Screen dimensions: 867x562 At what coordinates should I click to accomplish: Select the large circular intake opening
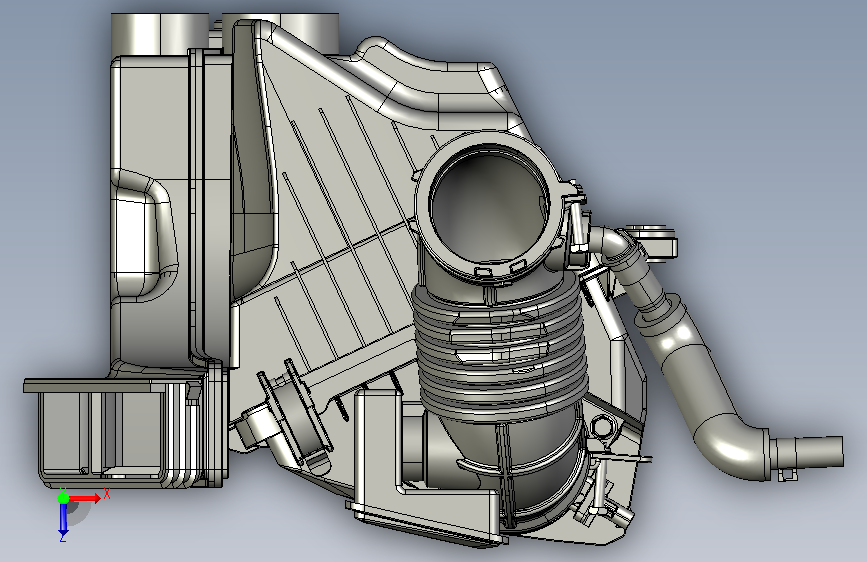tap(490, 205)
